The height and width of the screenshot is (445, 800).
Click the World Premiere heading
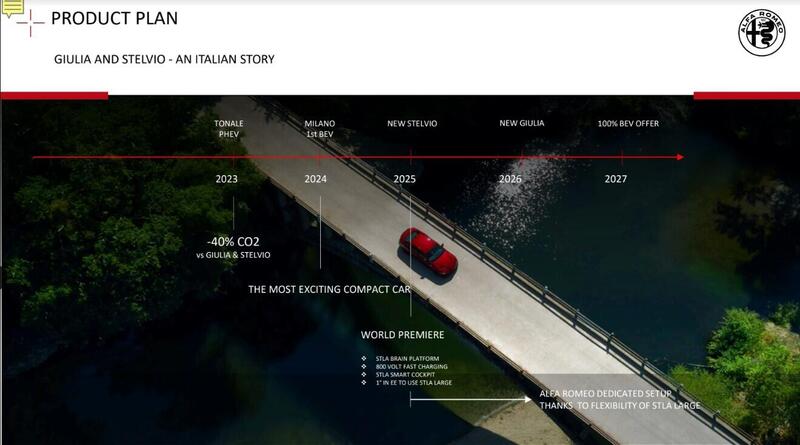pos(402,334)
